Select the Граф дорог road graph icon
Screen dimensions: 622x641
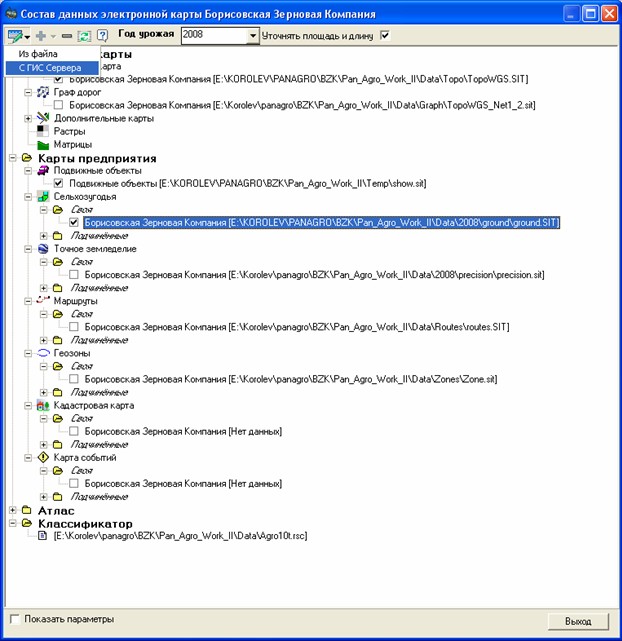43,92
